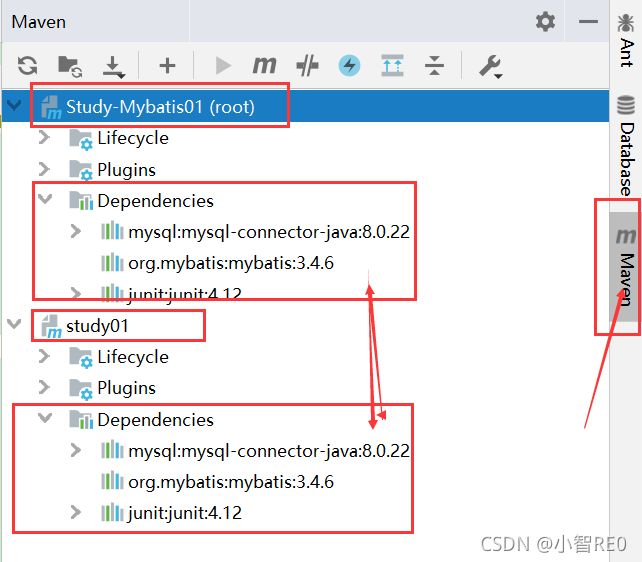Click Dependencies folder icon under Study-Mybatis01
Image resolution: width=642 pixels, height=562 pixels.
pyautogui.click(x=81, y=200)
